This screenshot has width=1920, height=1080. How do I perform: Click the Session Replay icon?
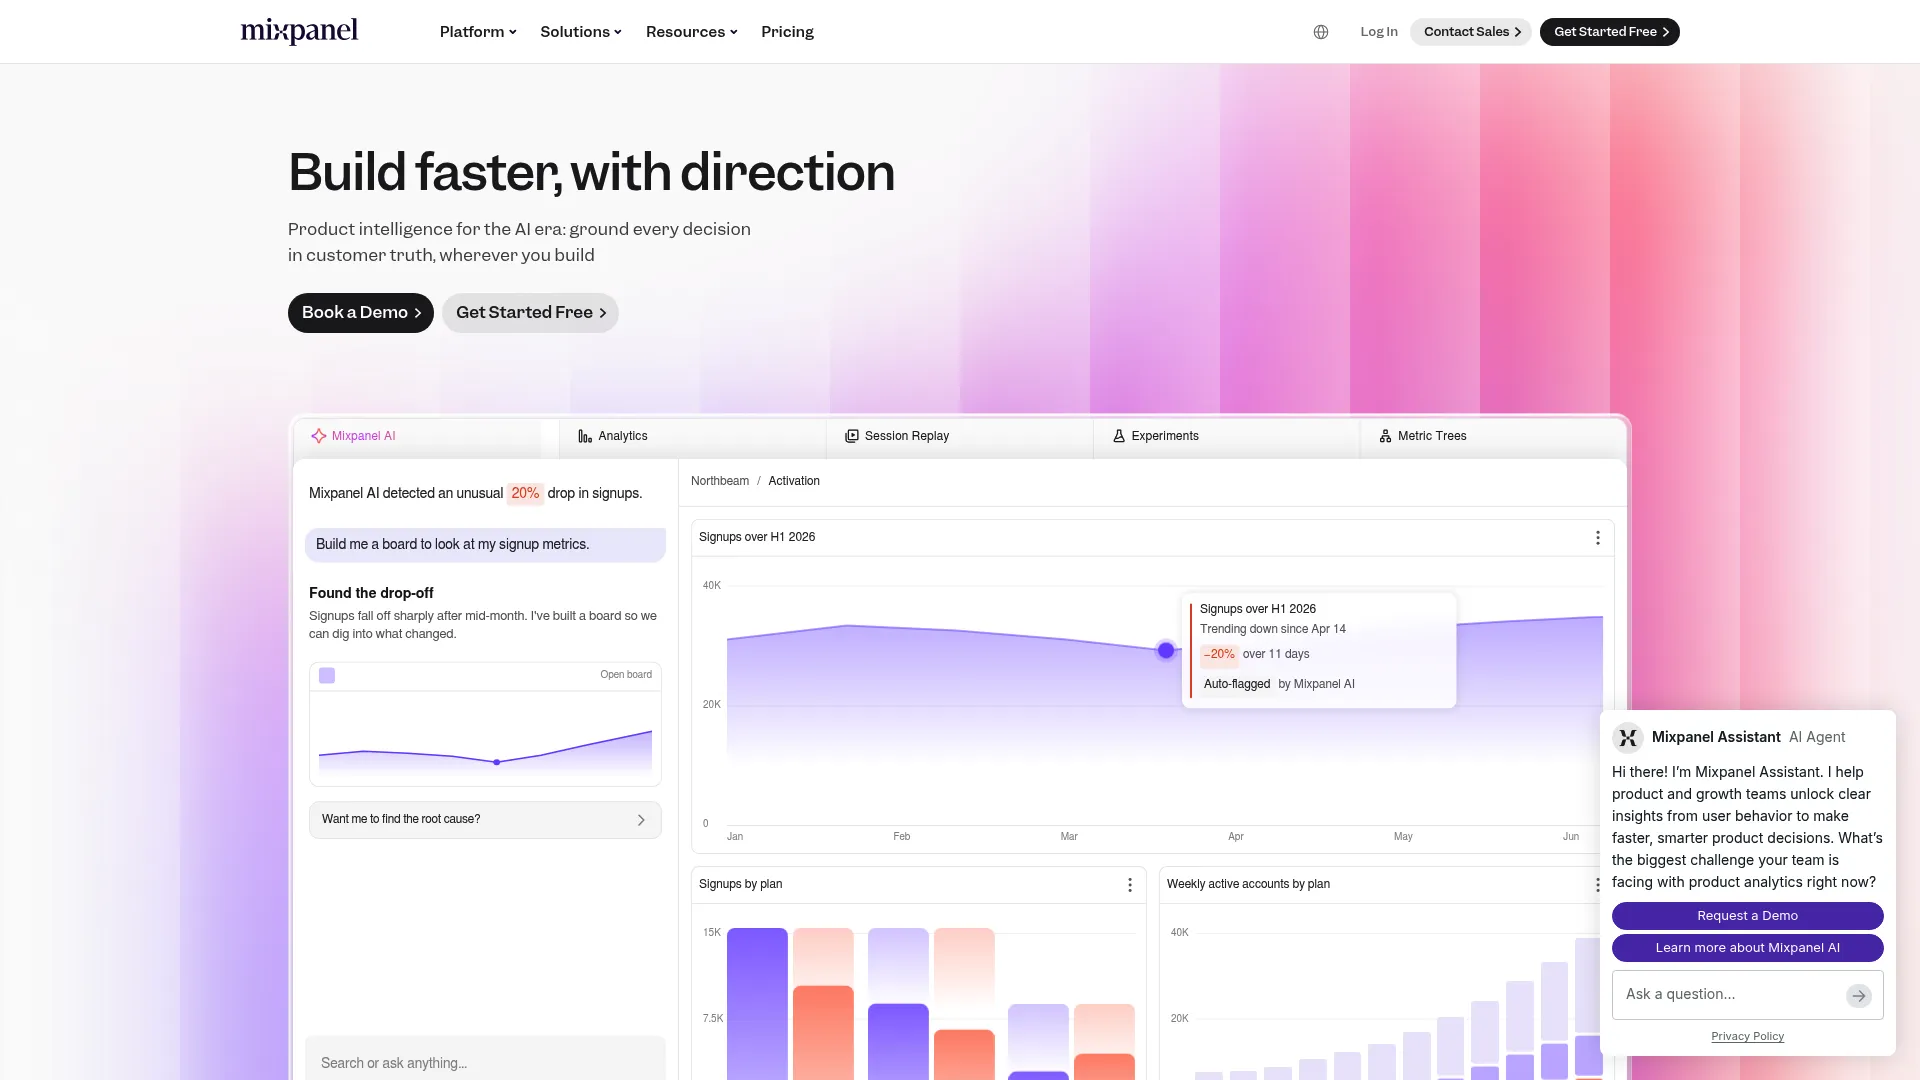[x=852, y=436]
